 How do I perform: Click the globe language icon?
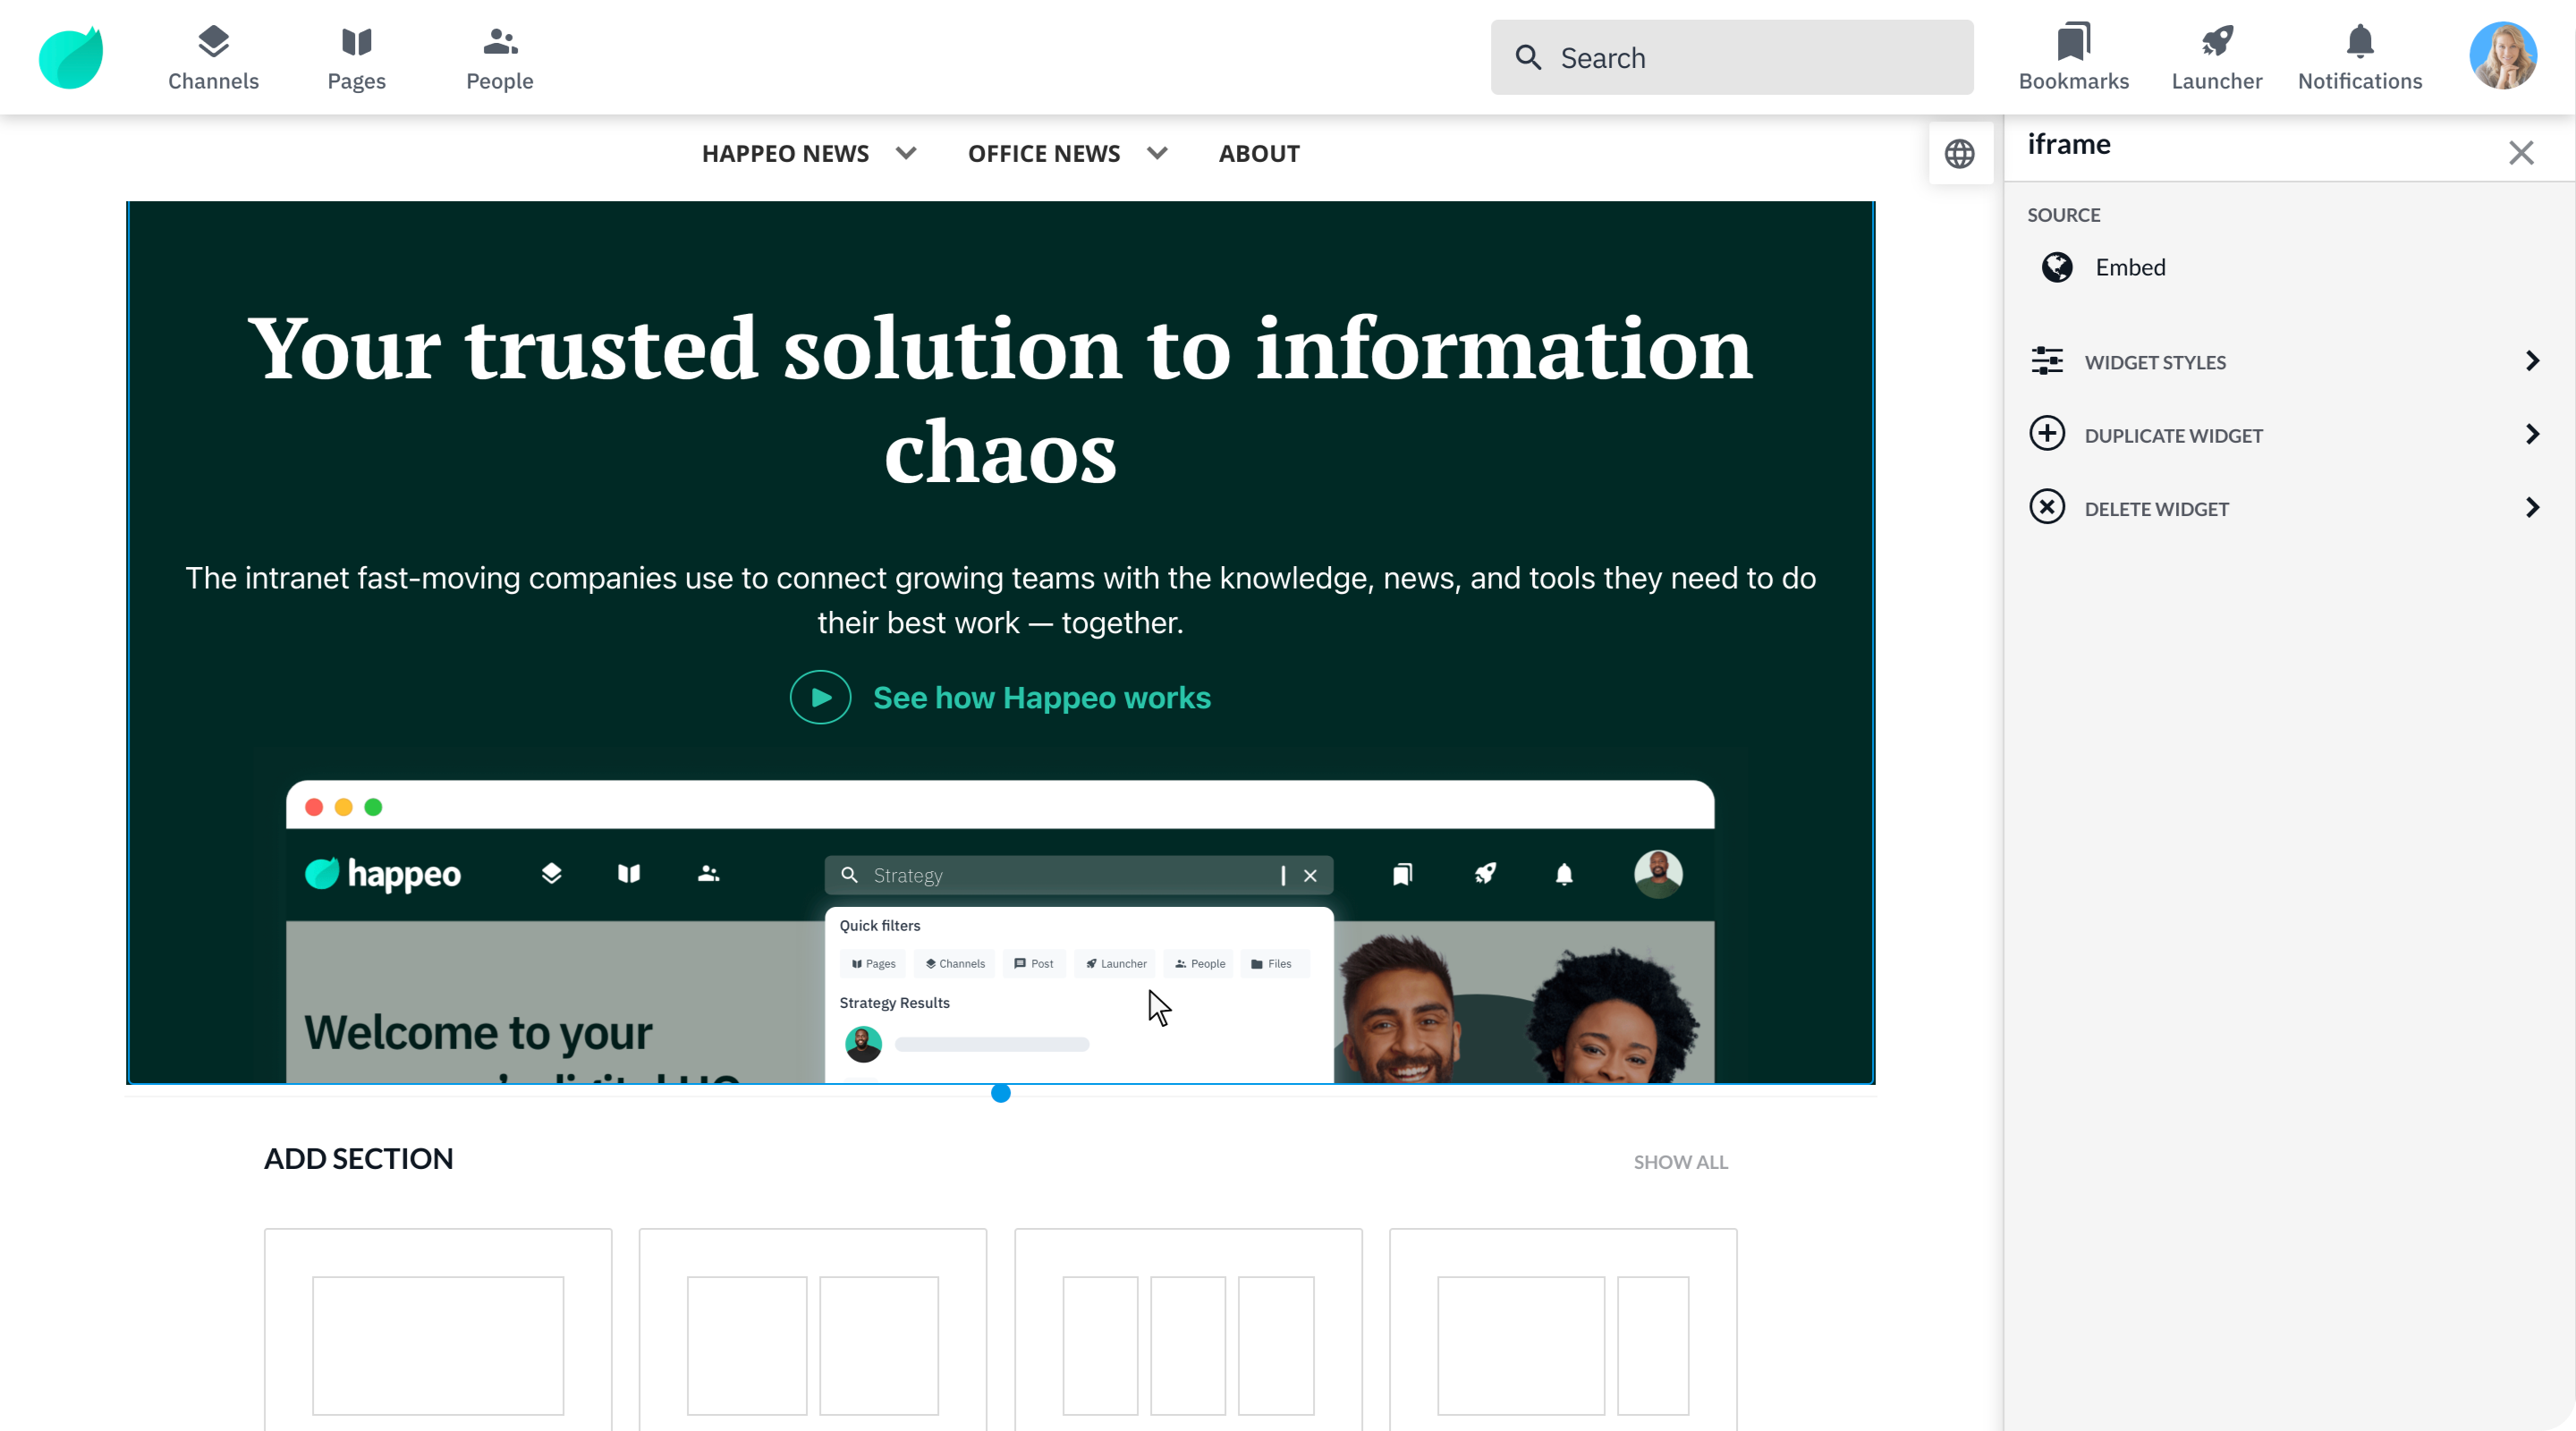pos(1959,154)
